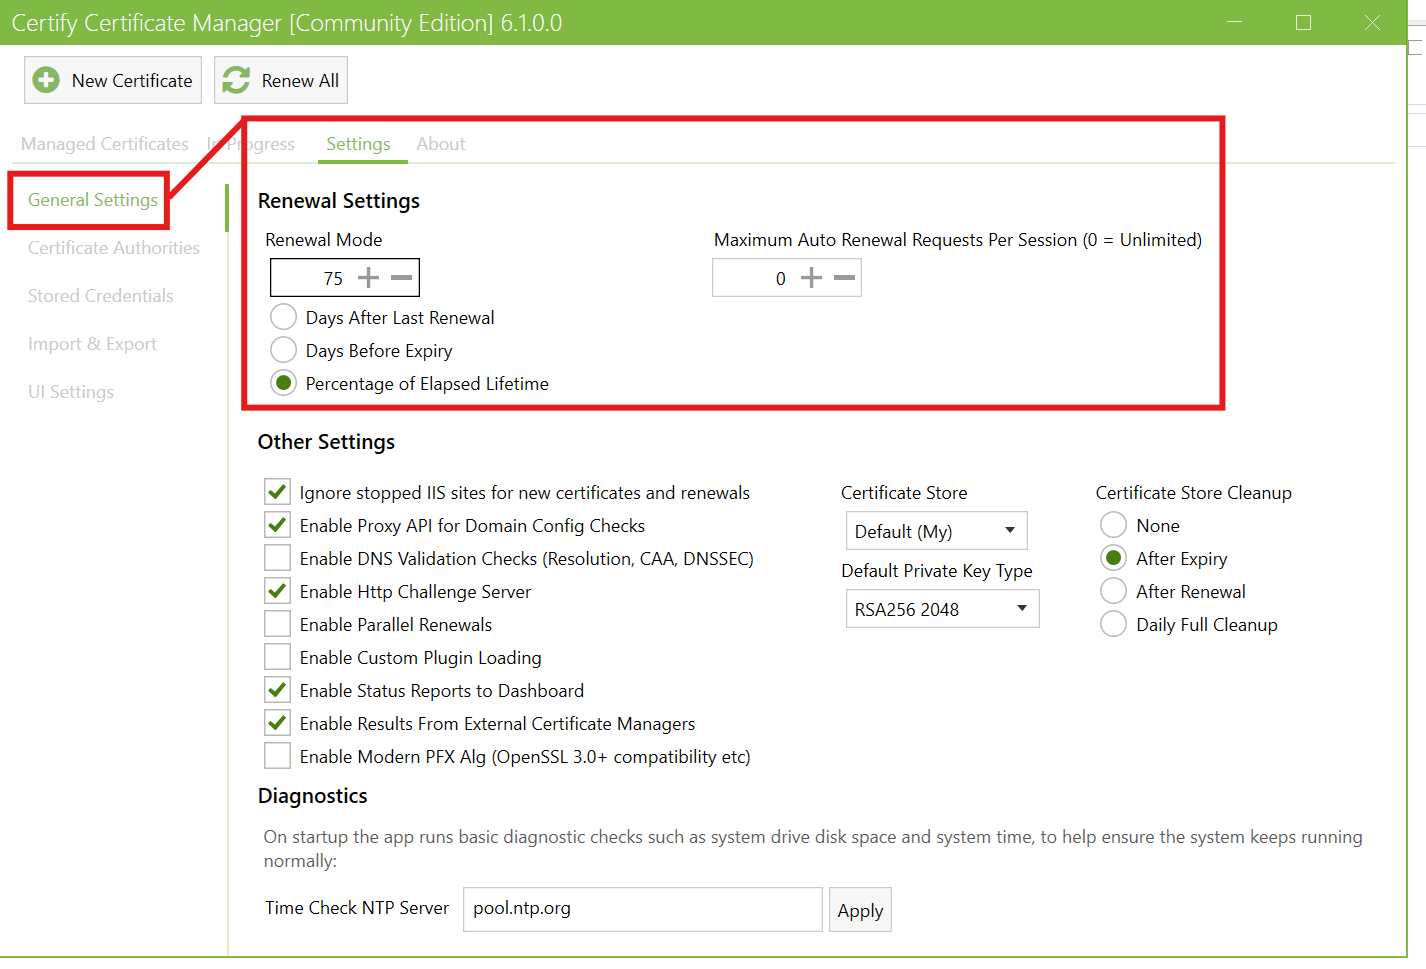The width and height of the screenshot is (1426, 969).
Task: Open Import & Export section
Action: [93, 344]
